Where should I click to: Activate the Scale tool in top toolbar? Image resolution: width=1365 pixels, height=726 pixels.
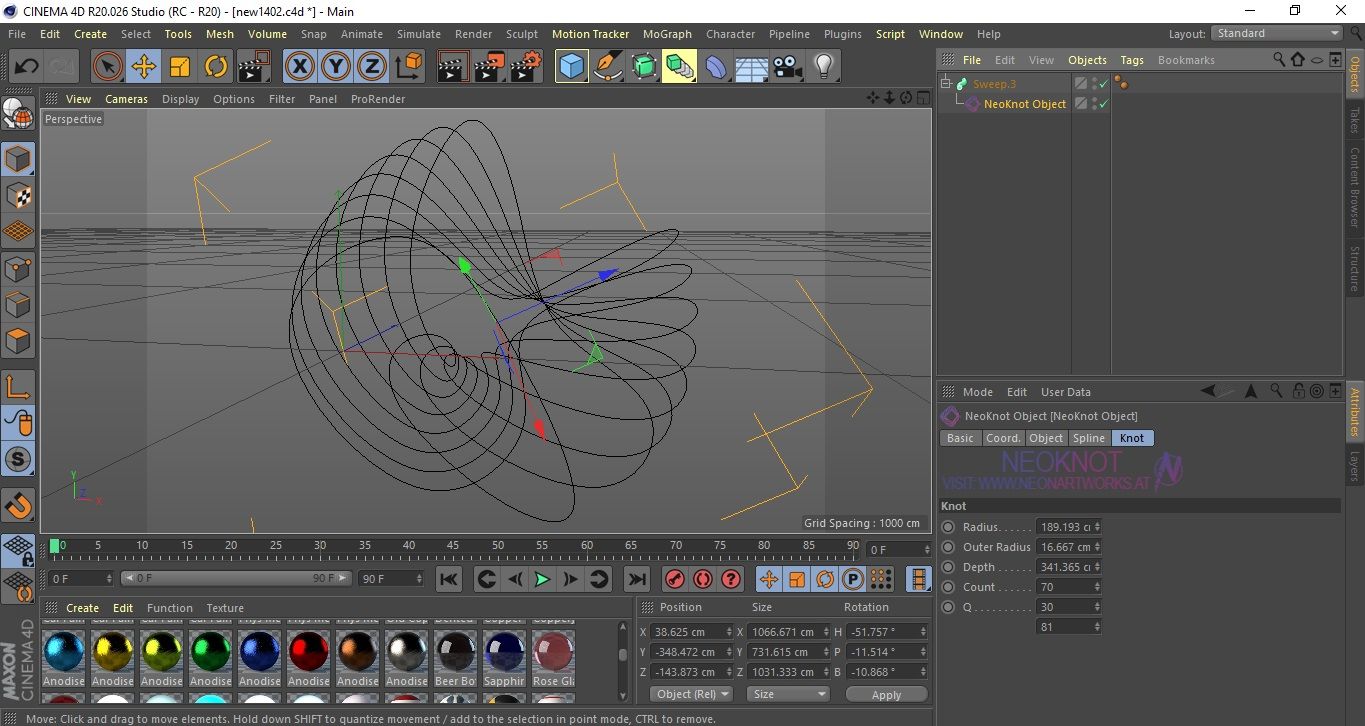coord(180,67)
